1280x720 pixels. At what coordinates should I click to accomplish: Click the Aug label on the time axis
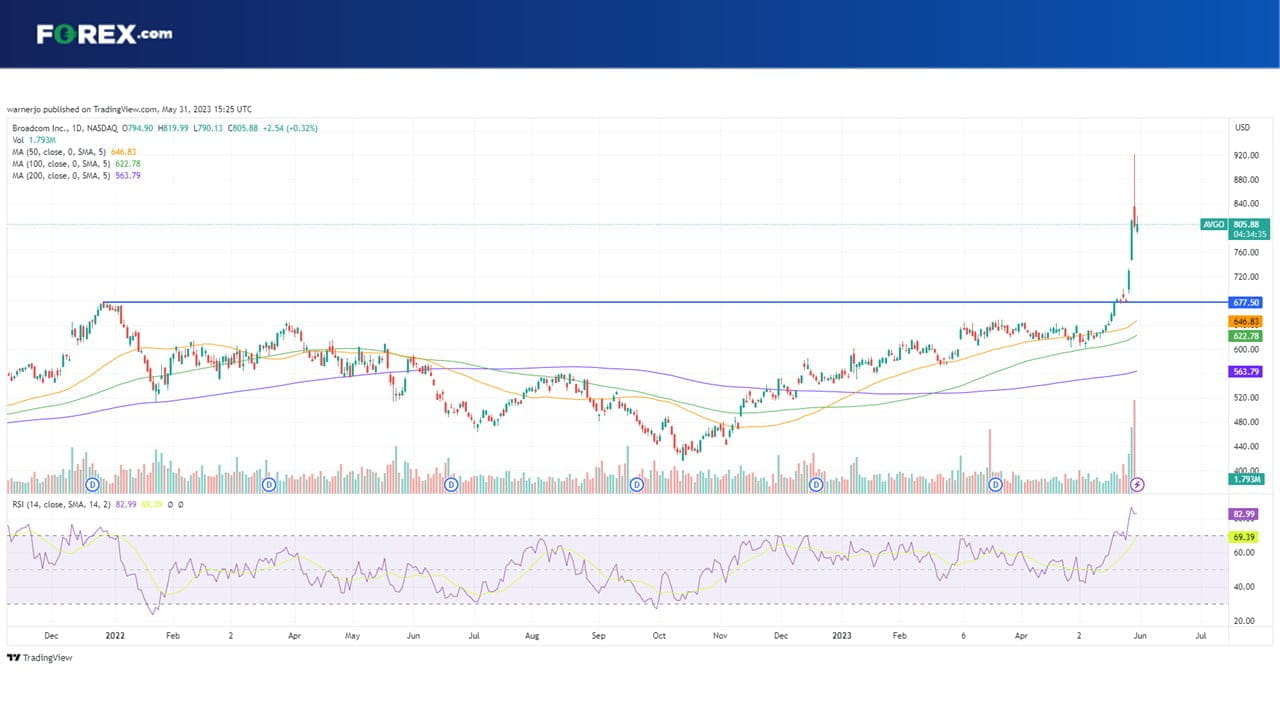tap(532, 635)
